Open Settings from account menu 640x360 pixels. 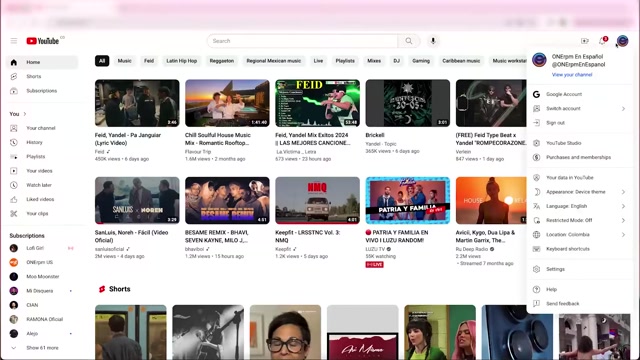click(x=580, y=269)
